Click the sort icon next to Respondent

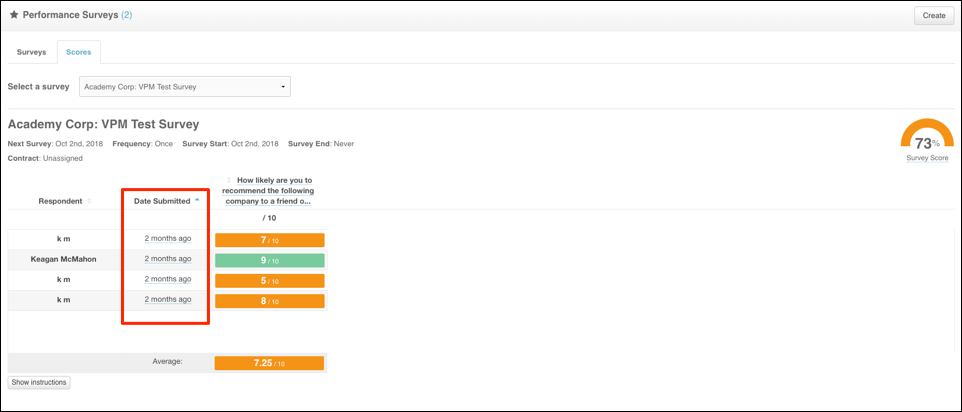(89, 201)
